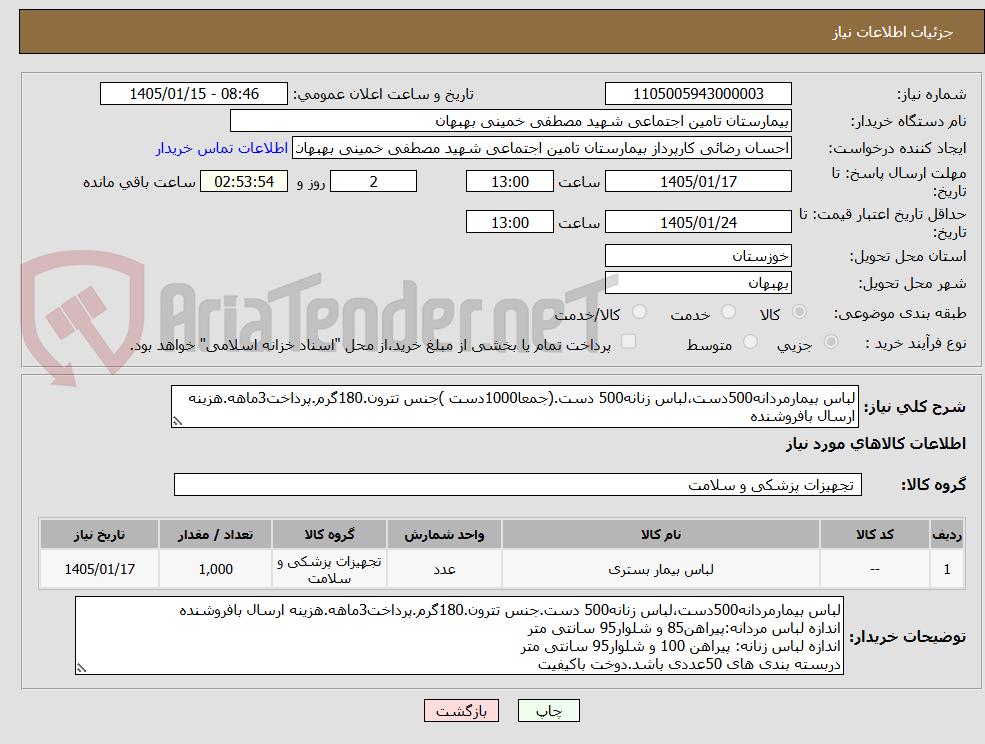Click the table cell تجهیزات پزشکی و سلامت
The width and height of the screenshot is (985, 744).
(x=329, y=569)
